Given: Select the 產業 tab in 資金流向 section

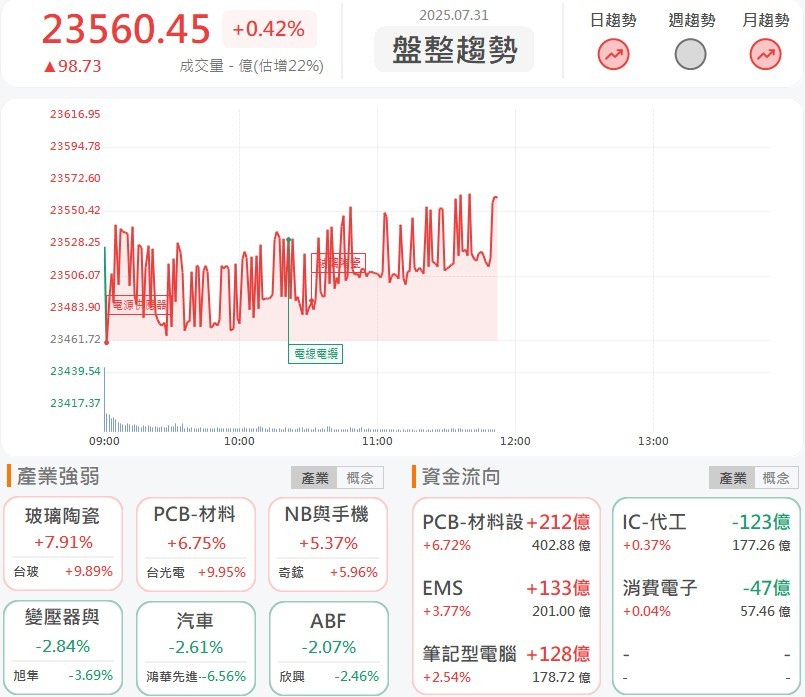Looking at the screenshot, I should tap(732, 478).
